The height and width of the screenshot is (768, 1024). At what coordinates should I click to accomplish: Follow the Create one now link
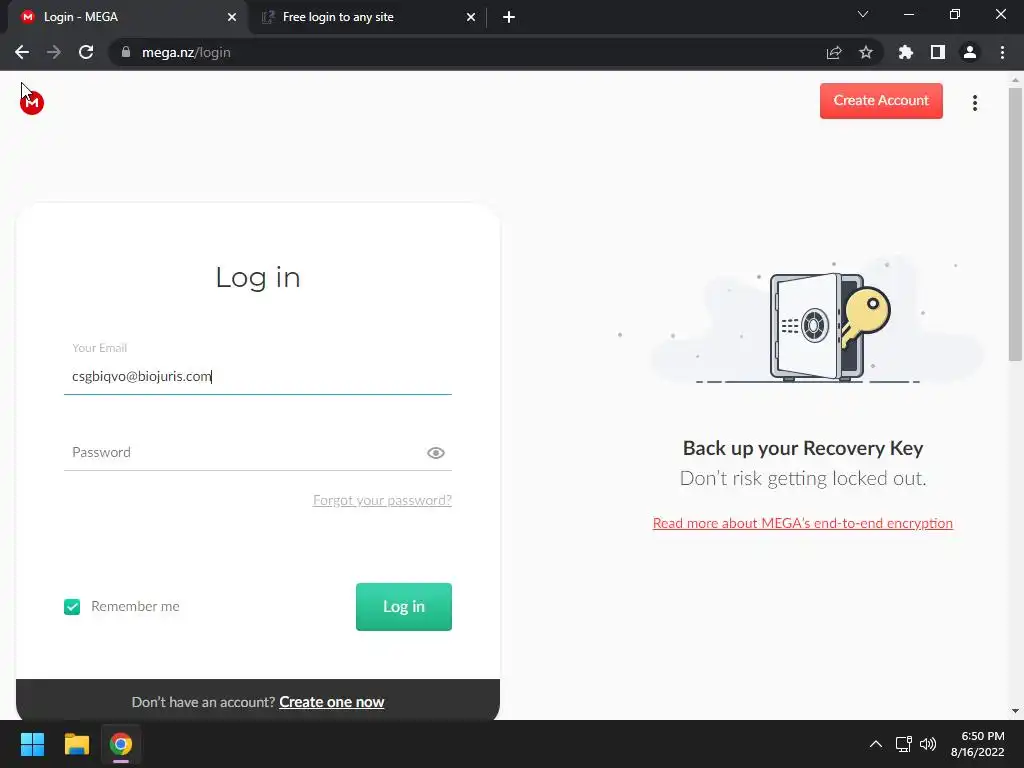point(332,702)
